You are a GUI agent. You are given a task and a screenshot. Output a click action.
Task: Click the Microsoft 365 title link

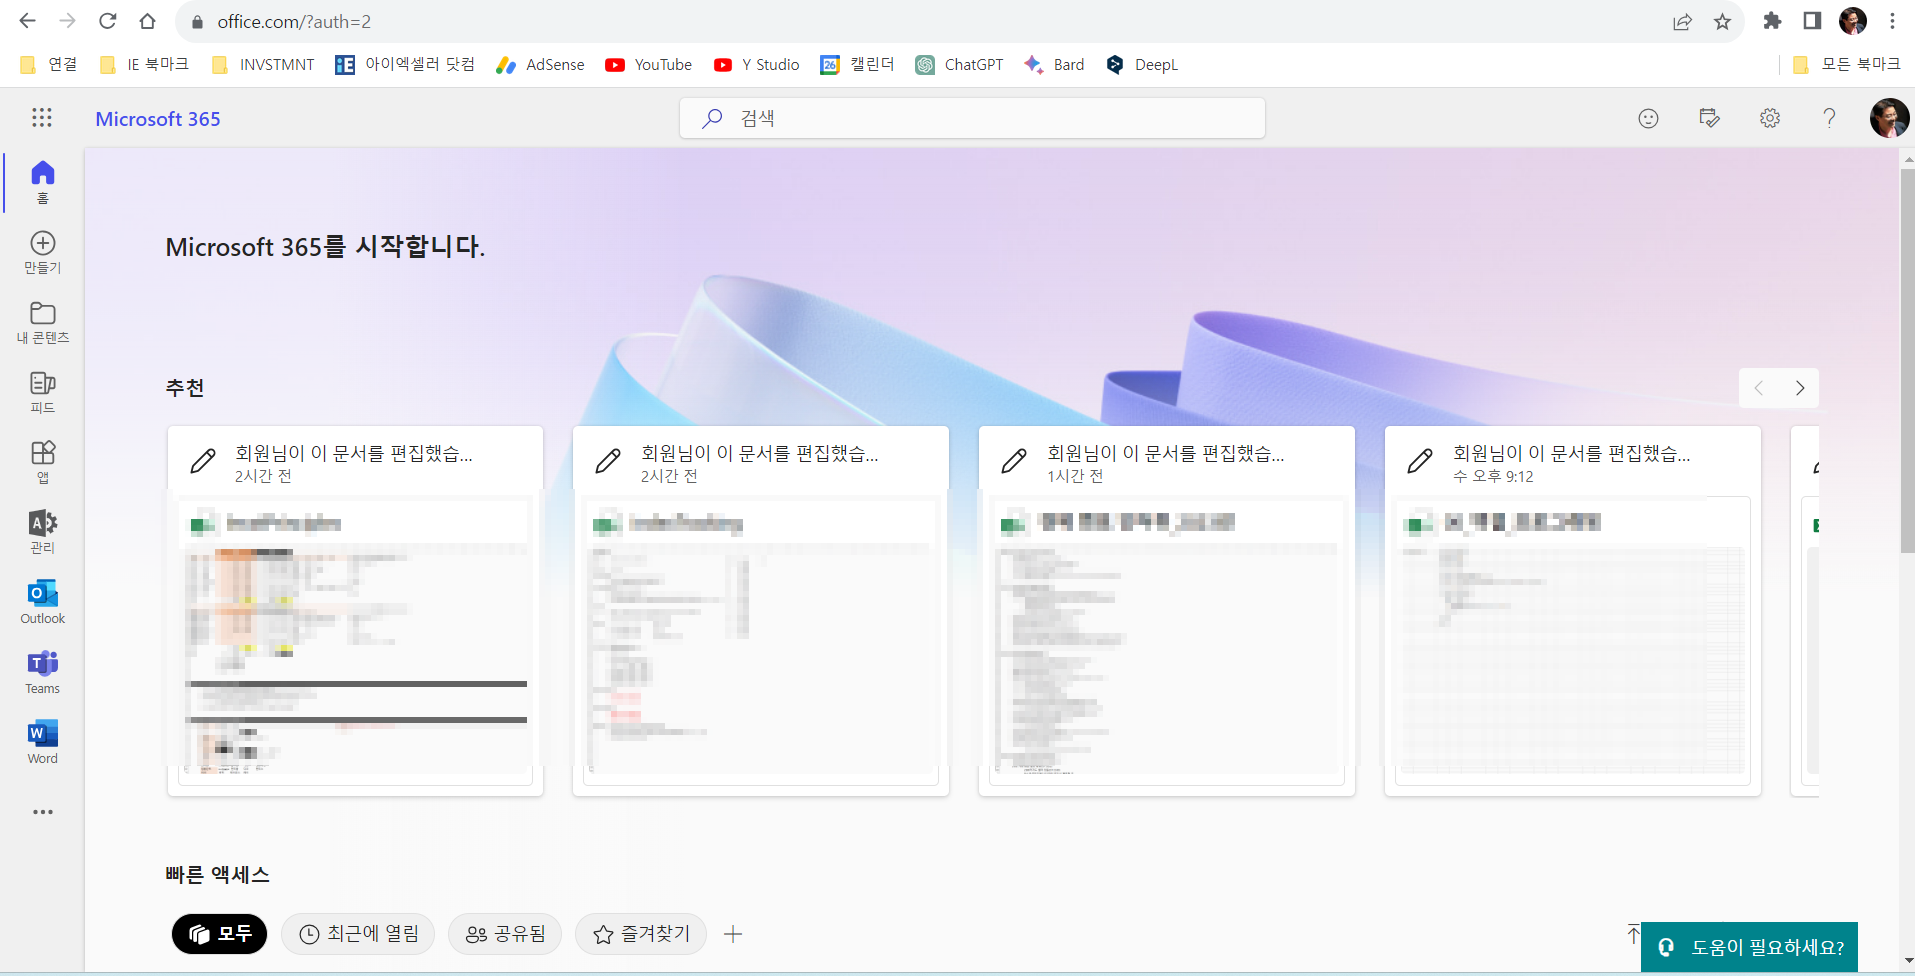pyautogui.click(x=158, y=119)
